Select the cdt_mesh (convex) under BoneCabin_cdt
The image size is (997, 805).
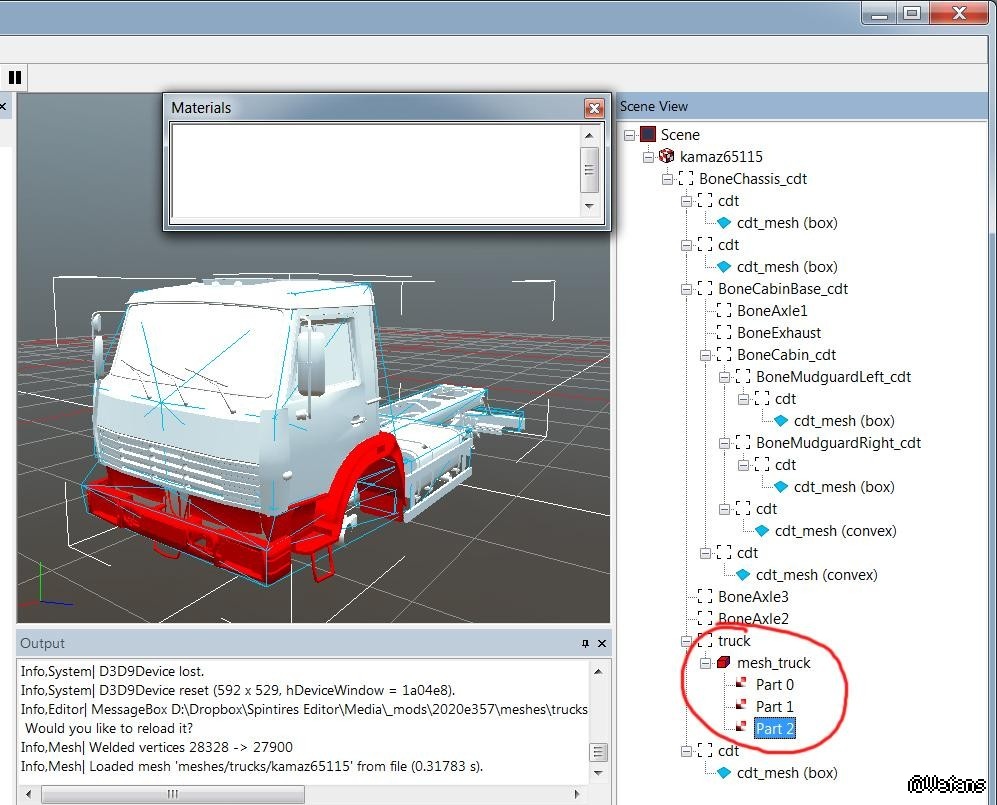click(835, 530)
